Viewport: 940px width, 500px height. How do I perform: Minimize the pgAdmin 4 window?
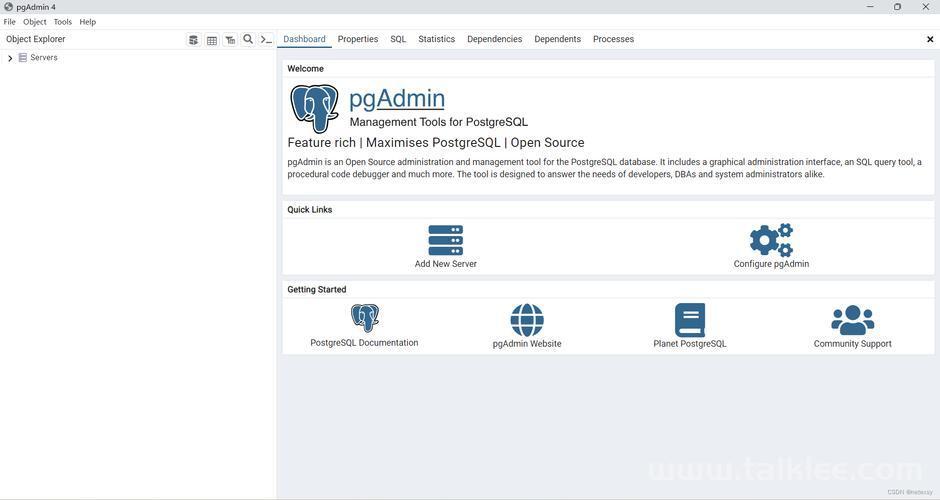tap(870, 7)
